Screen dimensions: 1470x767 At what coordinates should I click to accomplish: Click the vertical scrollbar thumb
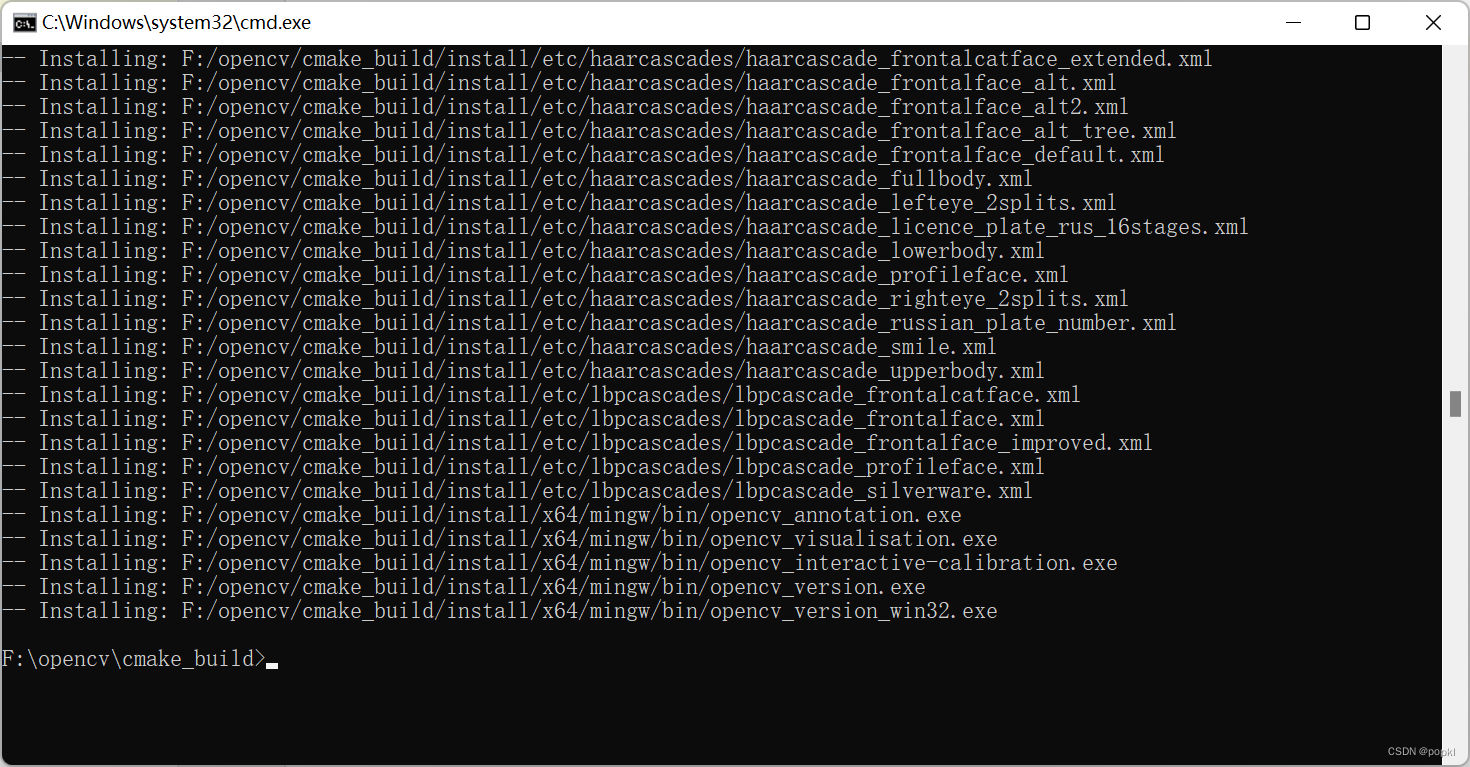tap(1456, 404)
